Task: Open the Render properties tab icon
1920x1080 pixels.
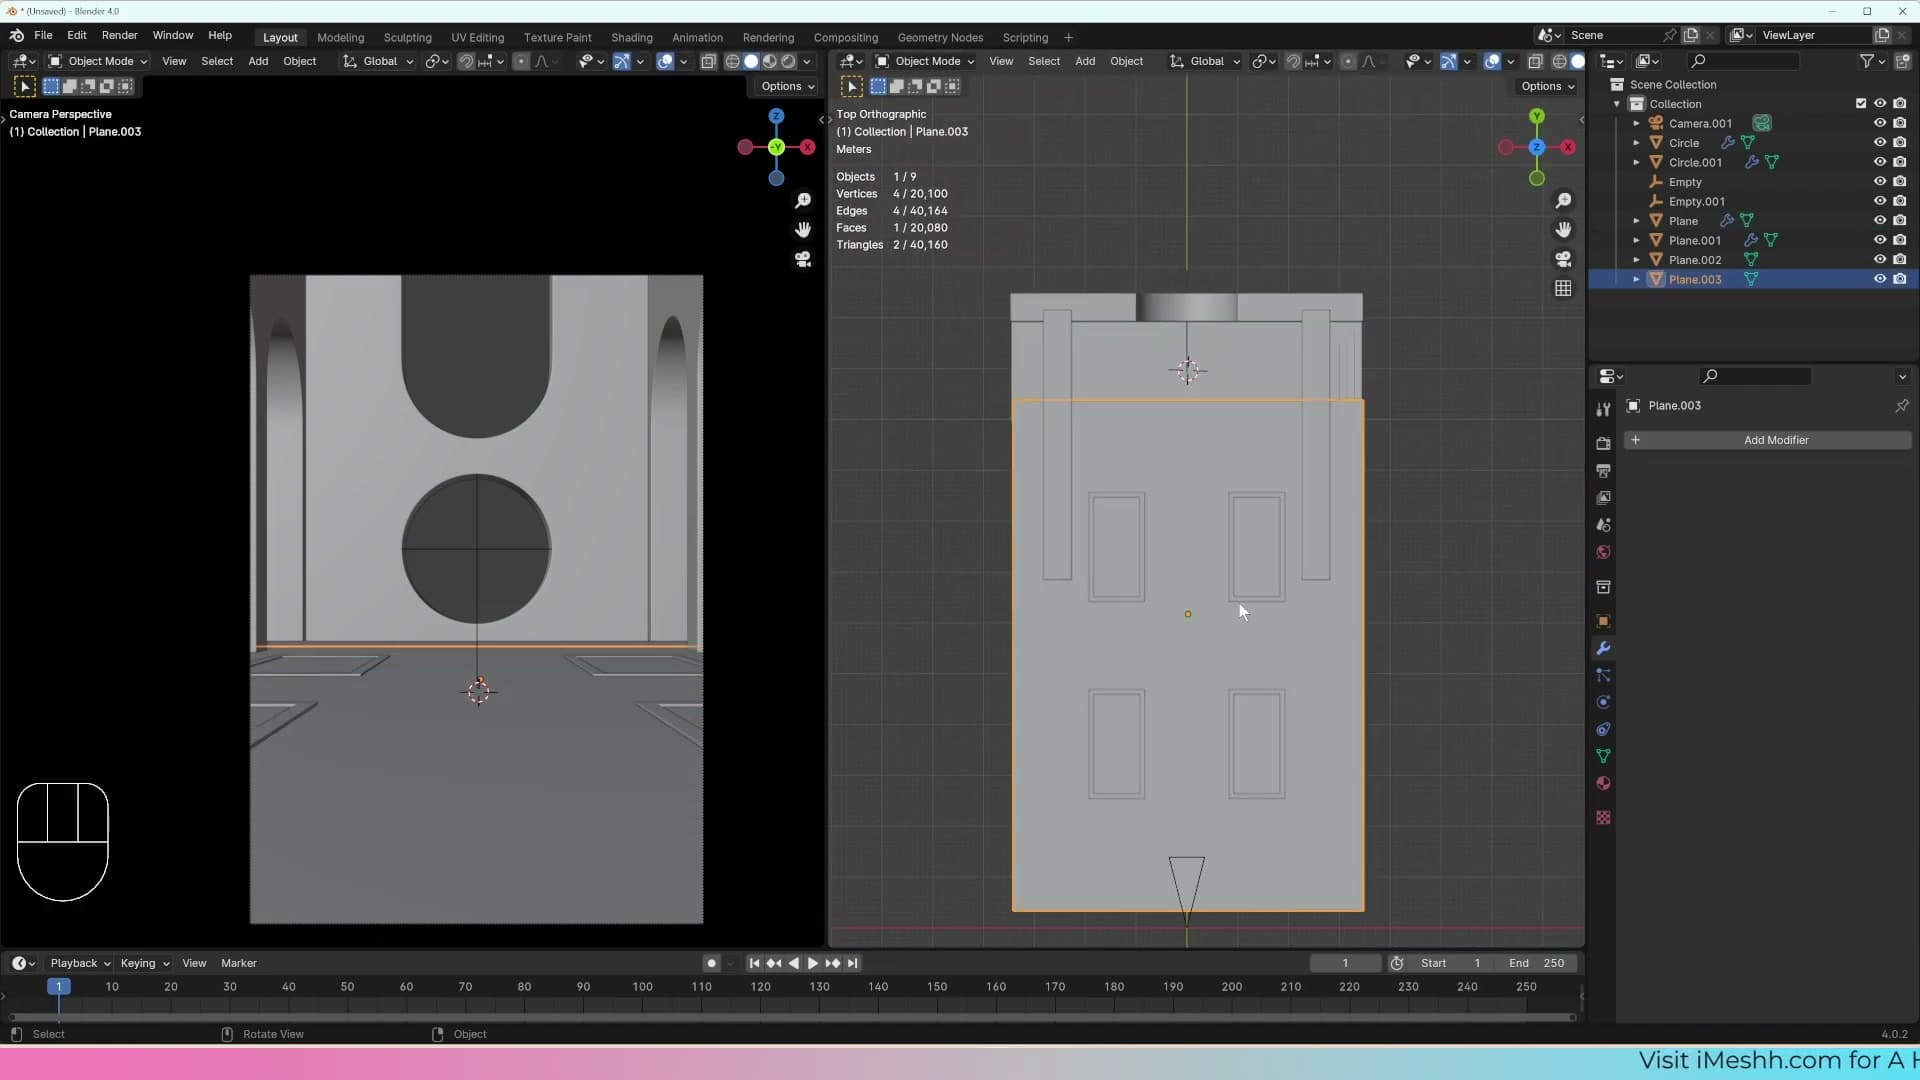Action: 1603,443
